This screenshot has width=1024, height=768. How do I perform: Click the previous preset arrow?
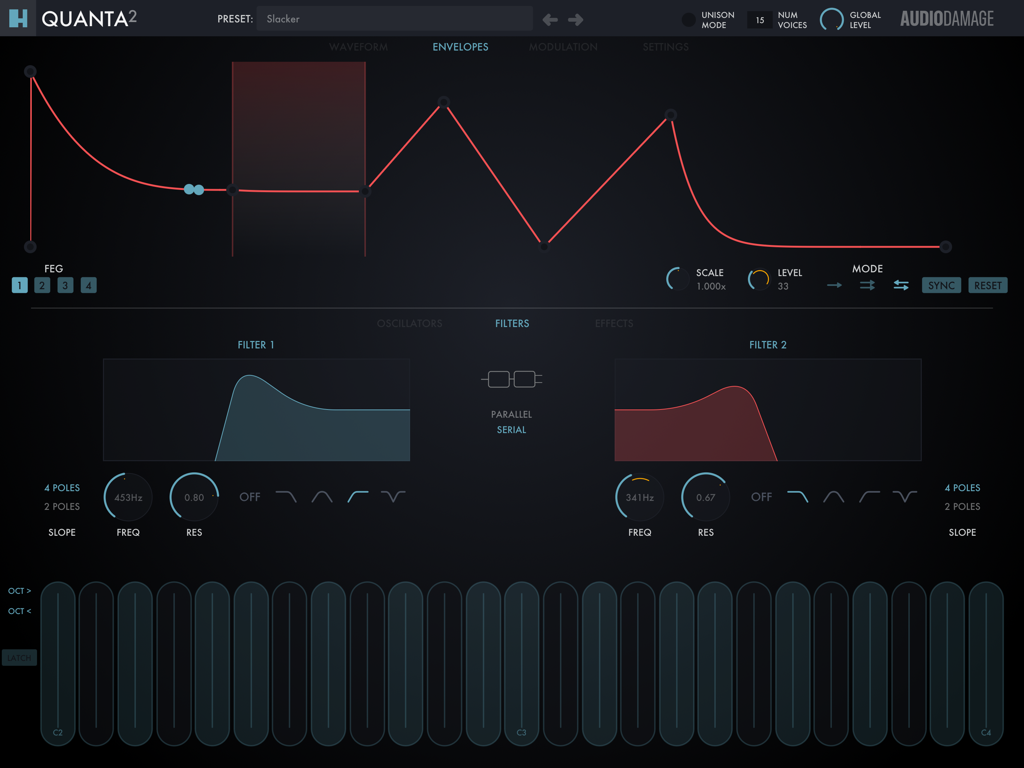pyautogui.click(x=549, y=18)
